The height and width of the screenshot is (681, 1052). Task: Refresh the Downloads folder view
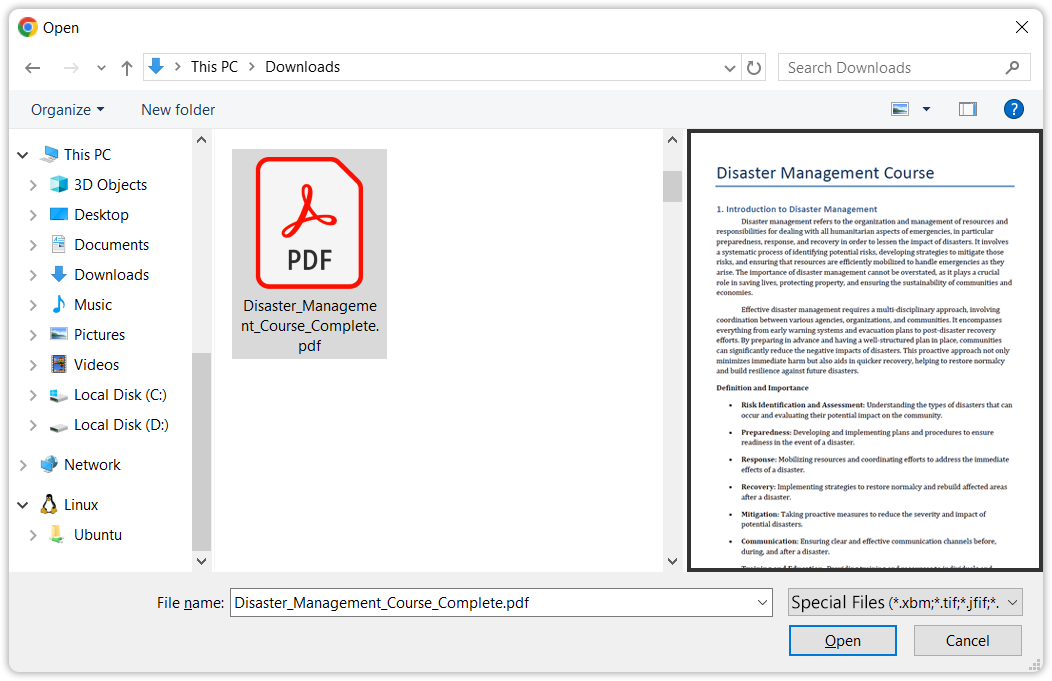pos(754,68)
